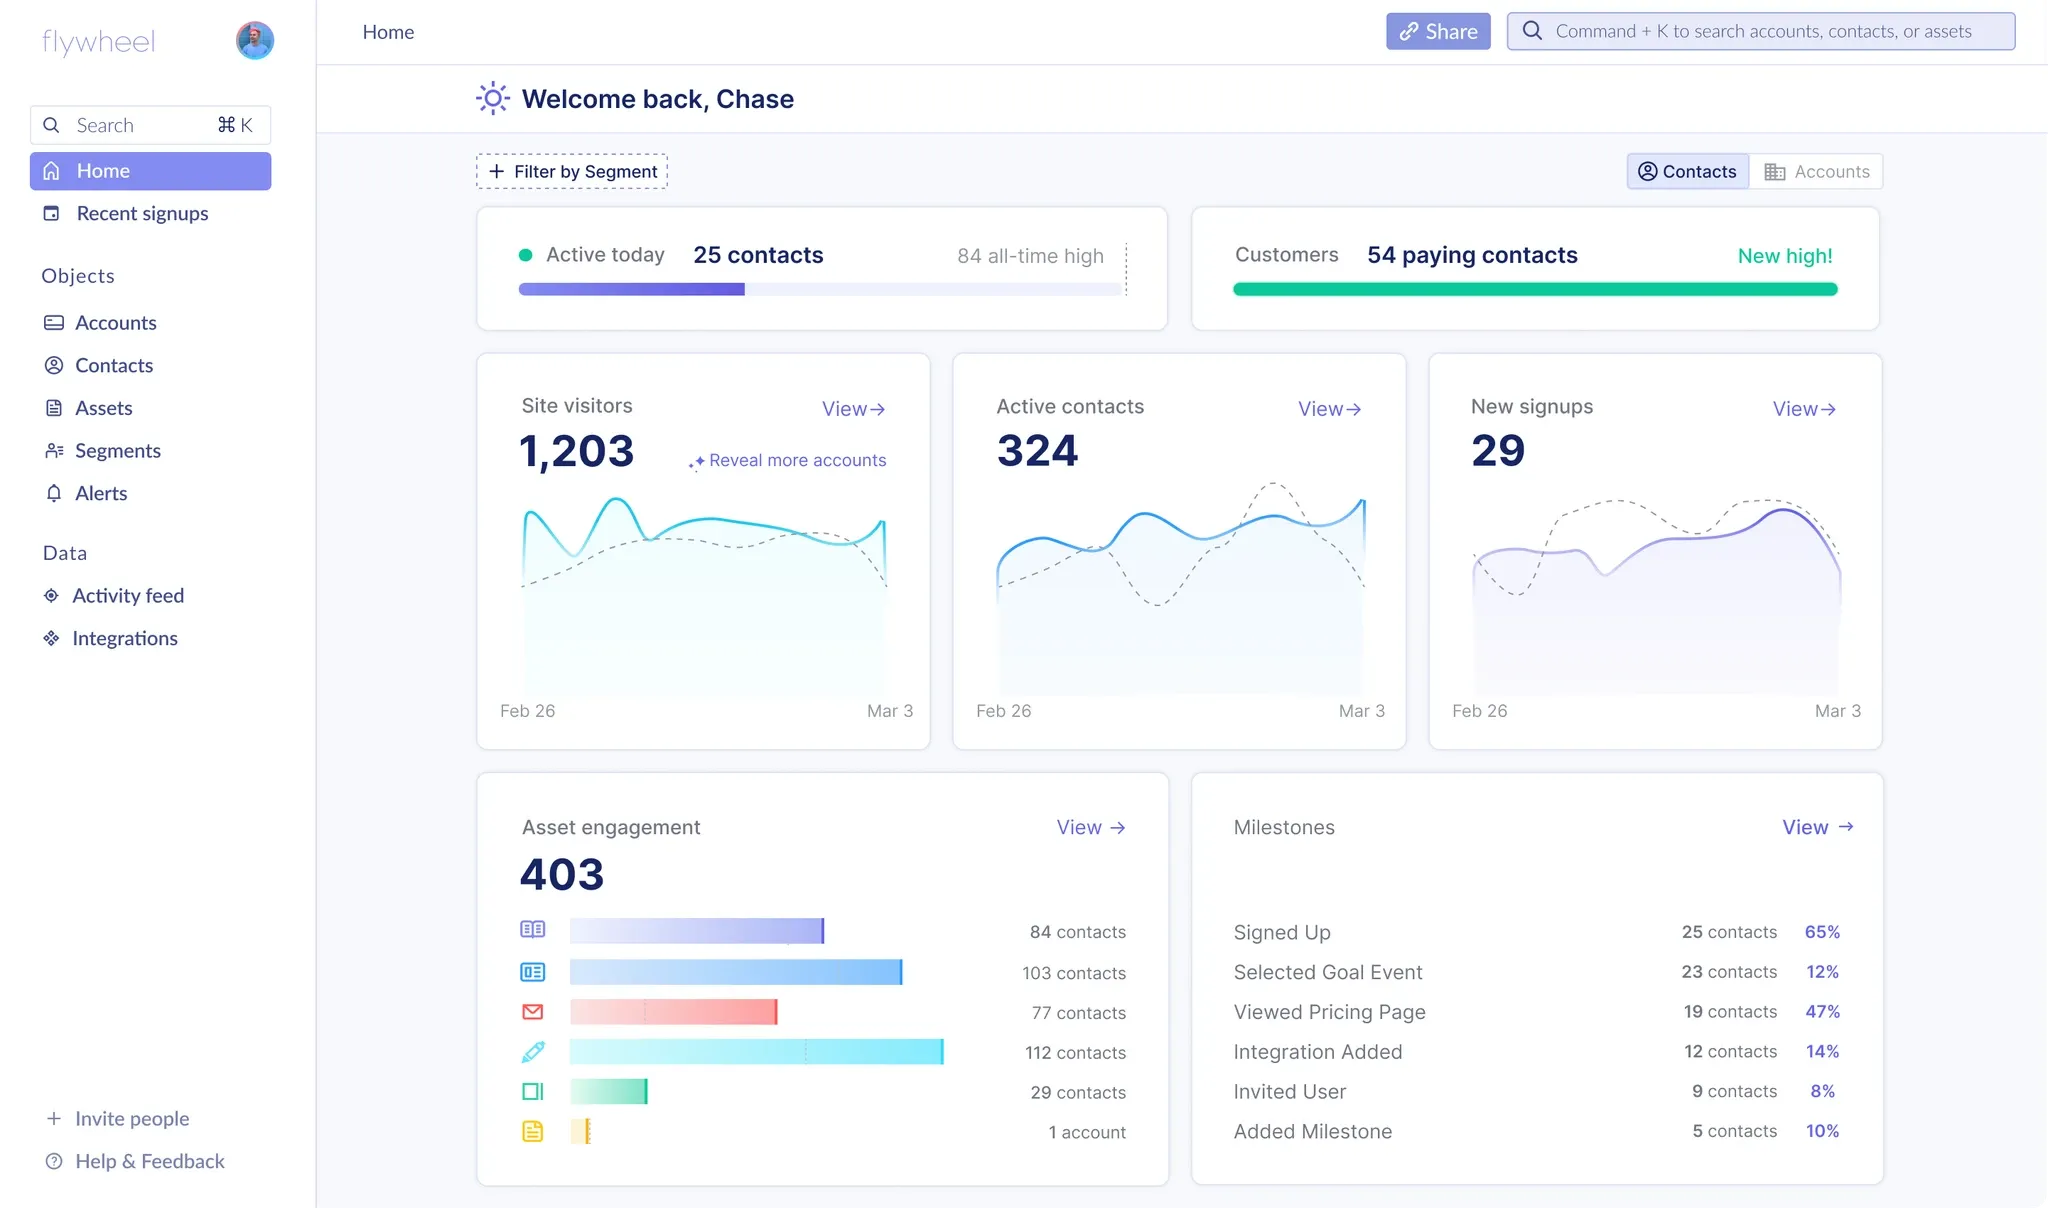The height and width of the screenshot is (1208, 2048).
Task: Open Alerts from the Objects list
Action: pos(101,493)
